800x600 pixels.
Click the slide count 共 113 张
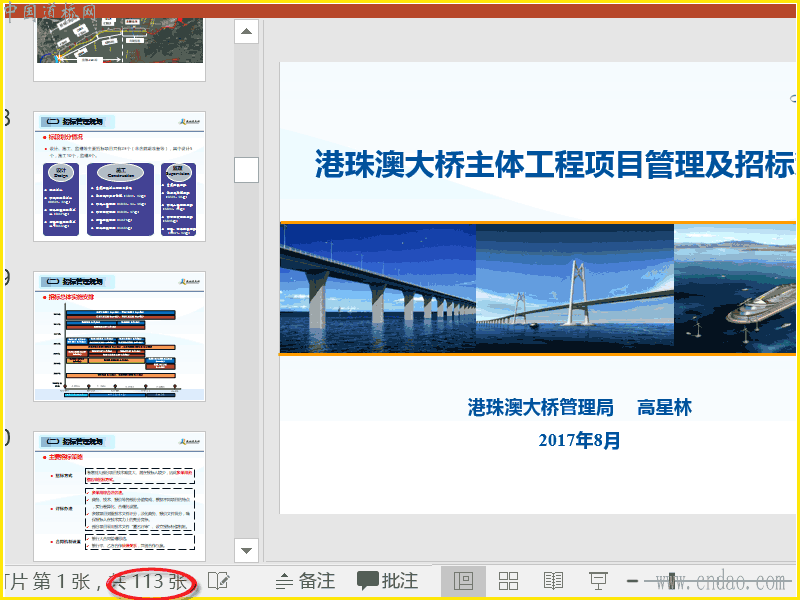click(150, 582)
